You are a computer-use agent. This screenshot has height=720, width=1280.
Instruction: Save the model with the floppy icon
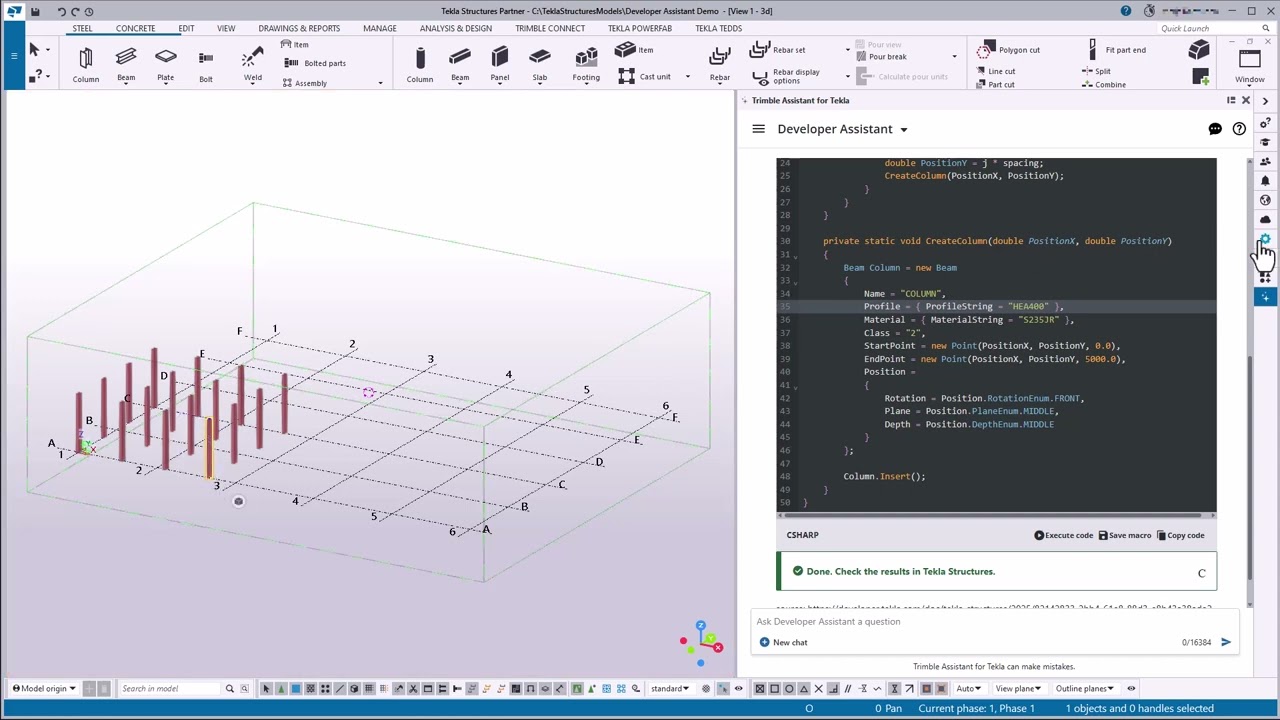(x=35, y=11)
